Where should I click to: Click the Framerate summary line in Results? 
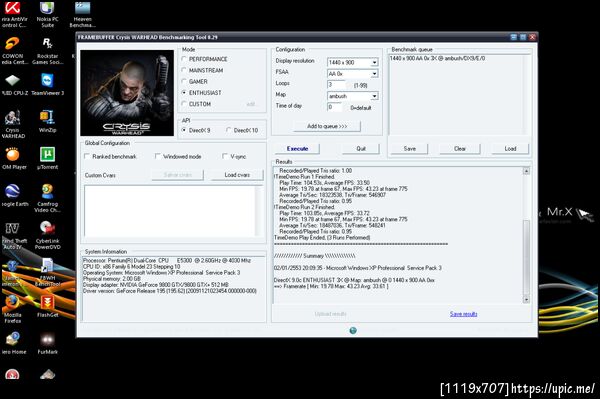tap(331, 286)
